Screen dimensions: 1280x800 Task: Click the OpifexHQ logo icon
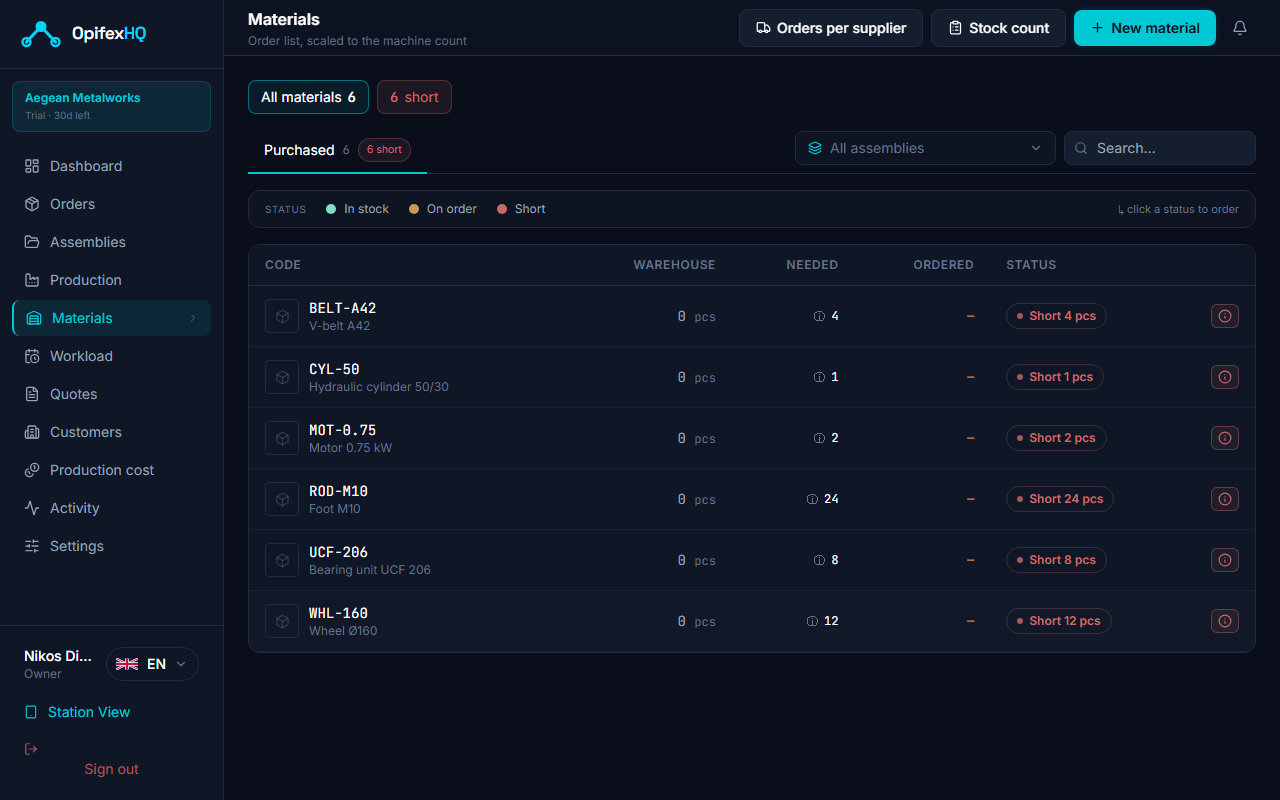pyautogui.click(x=41, y=34)
